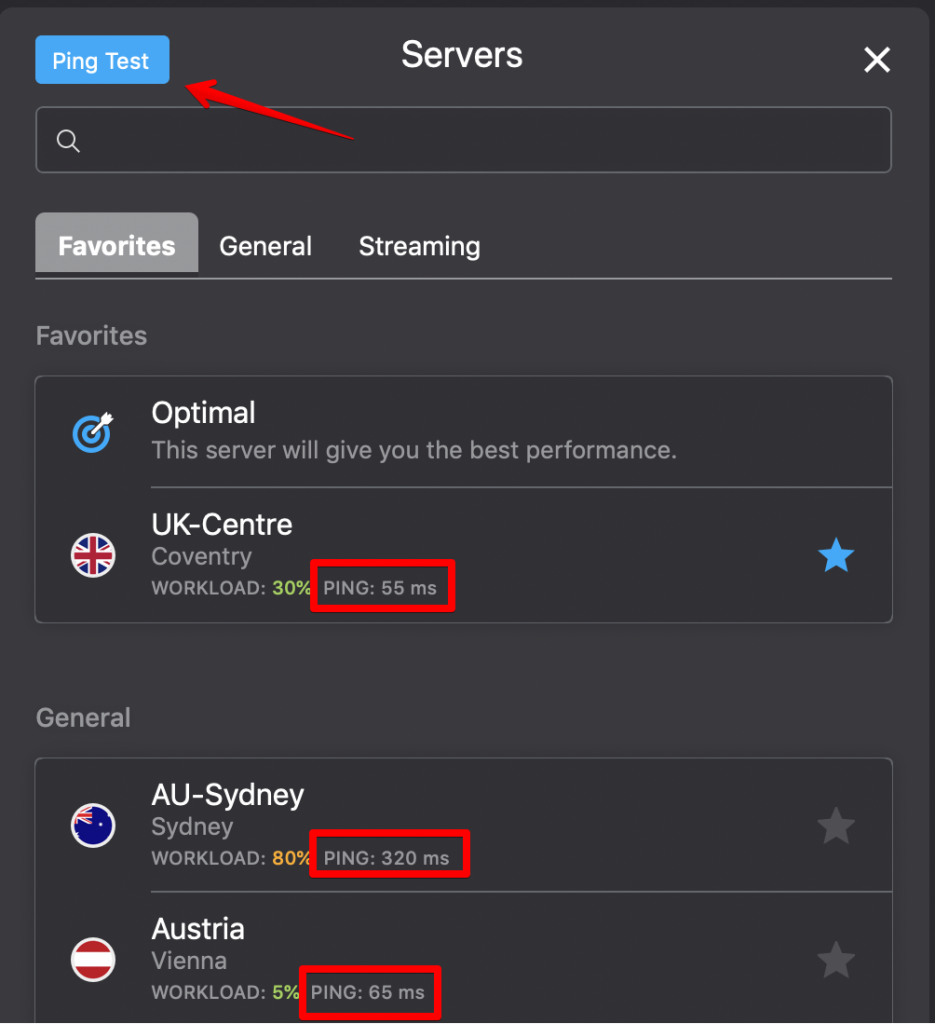Image resolution: width=935 pixels, height=1024 pixels.
Task: Open the Favorites tab
Action: click(116, 245)
